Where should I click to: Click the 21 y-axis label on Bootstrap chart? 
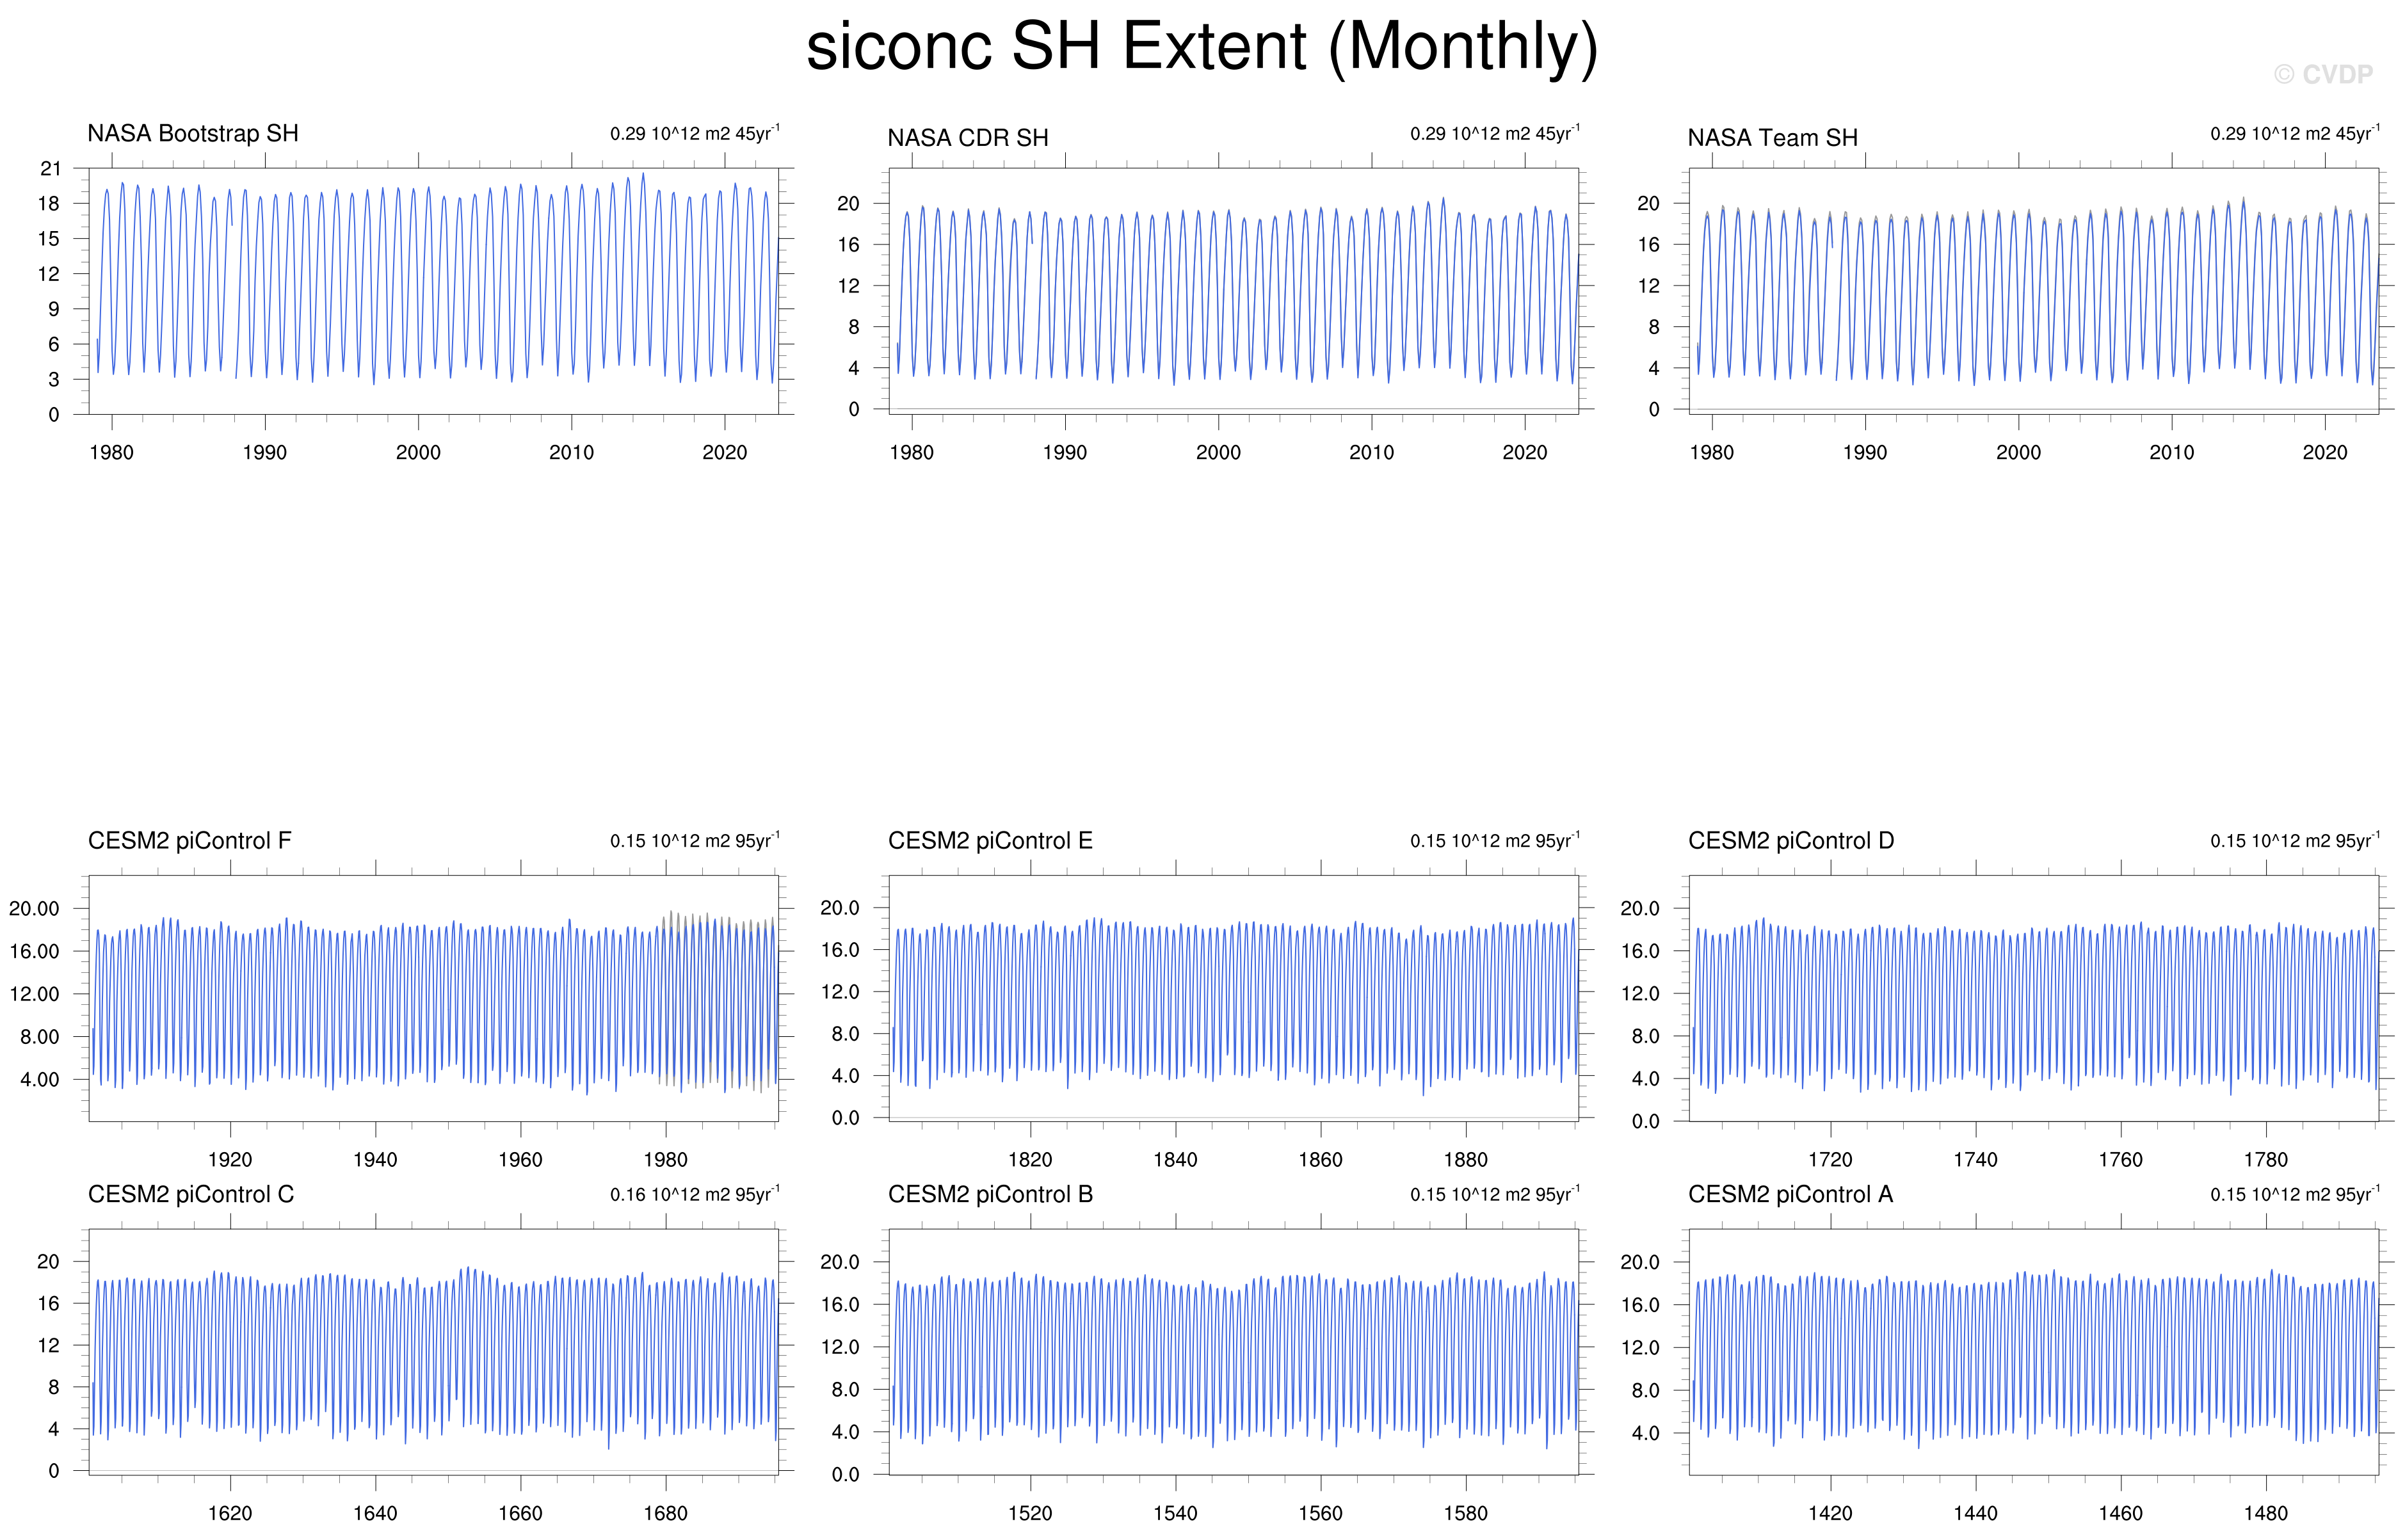[x=50, y=168]
